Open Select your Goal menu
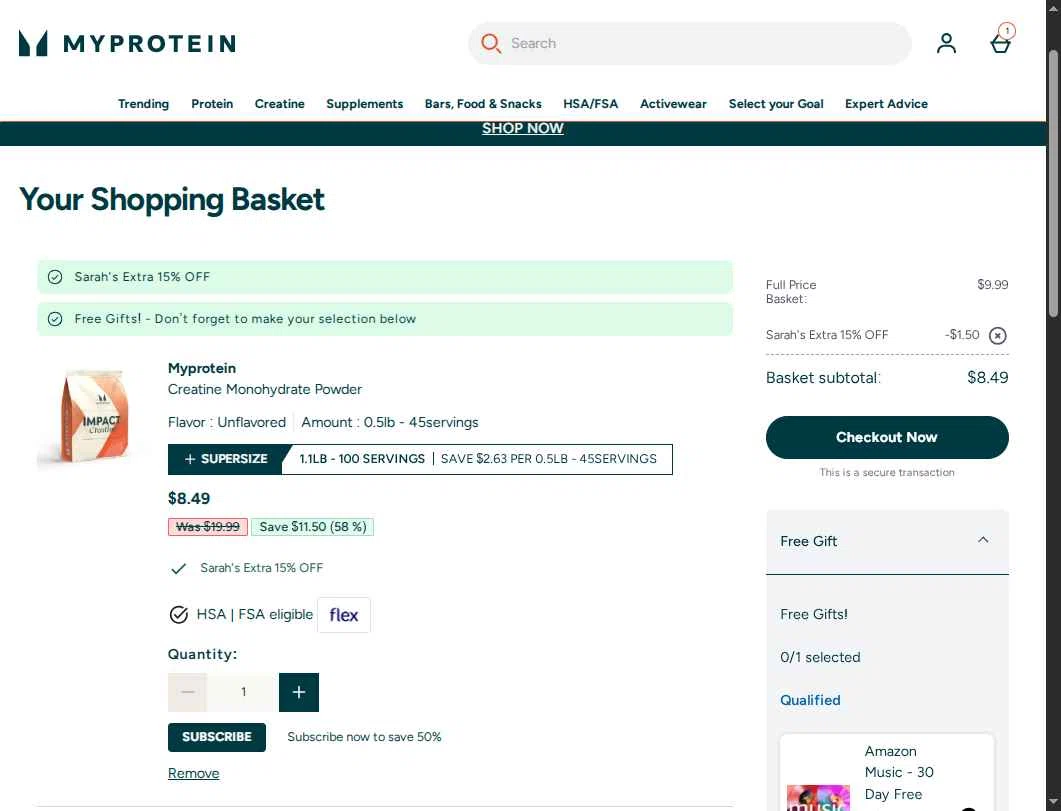 776,104
